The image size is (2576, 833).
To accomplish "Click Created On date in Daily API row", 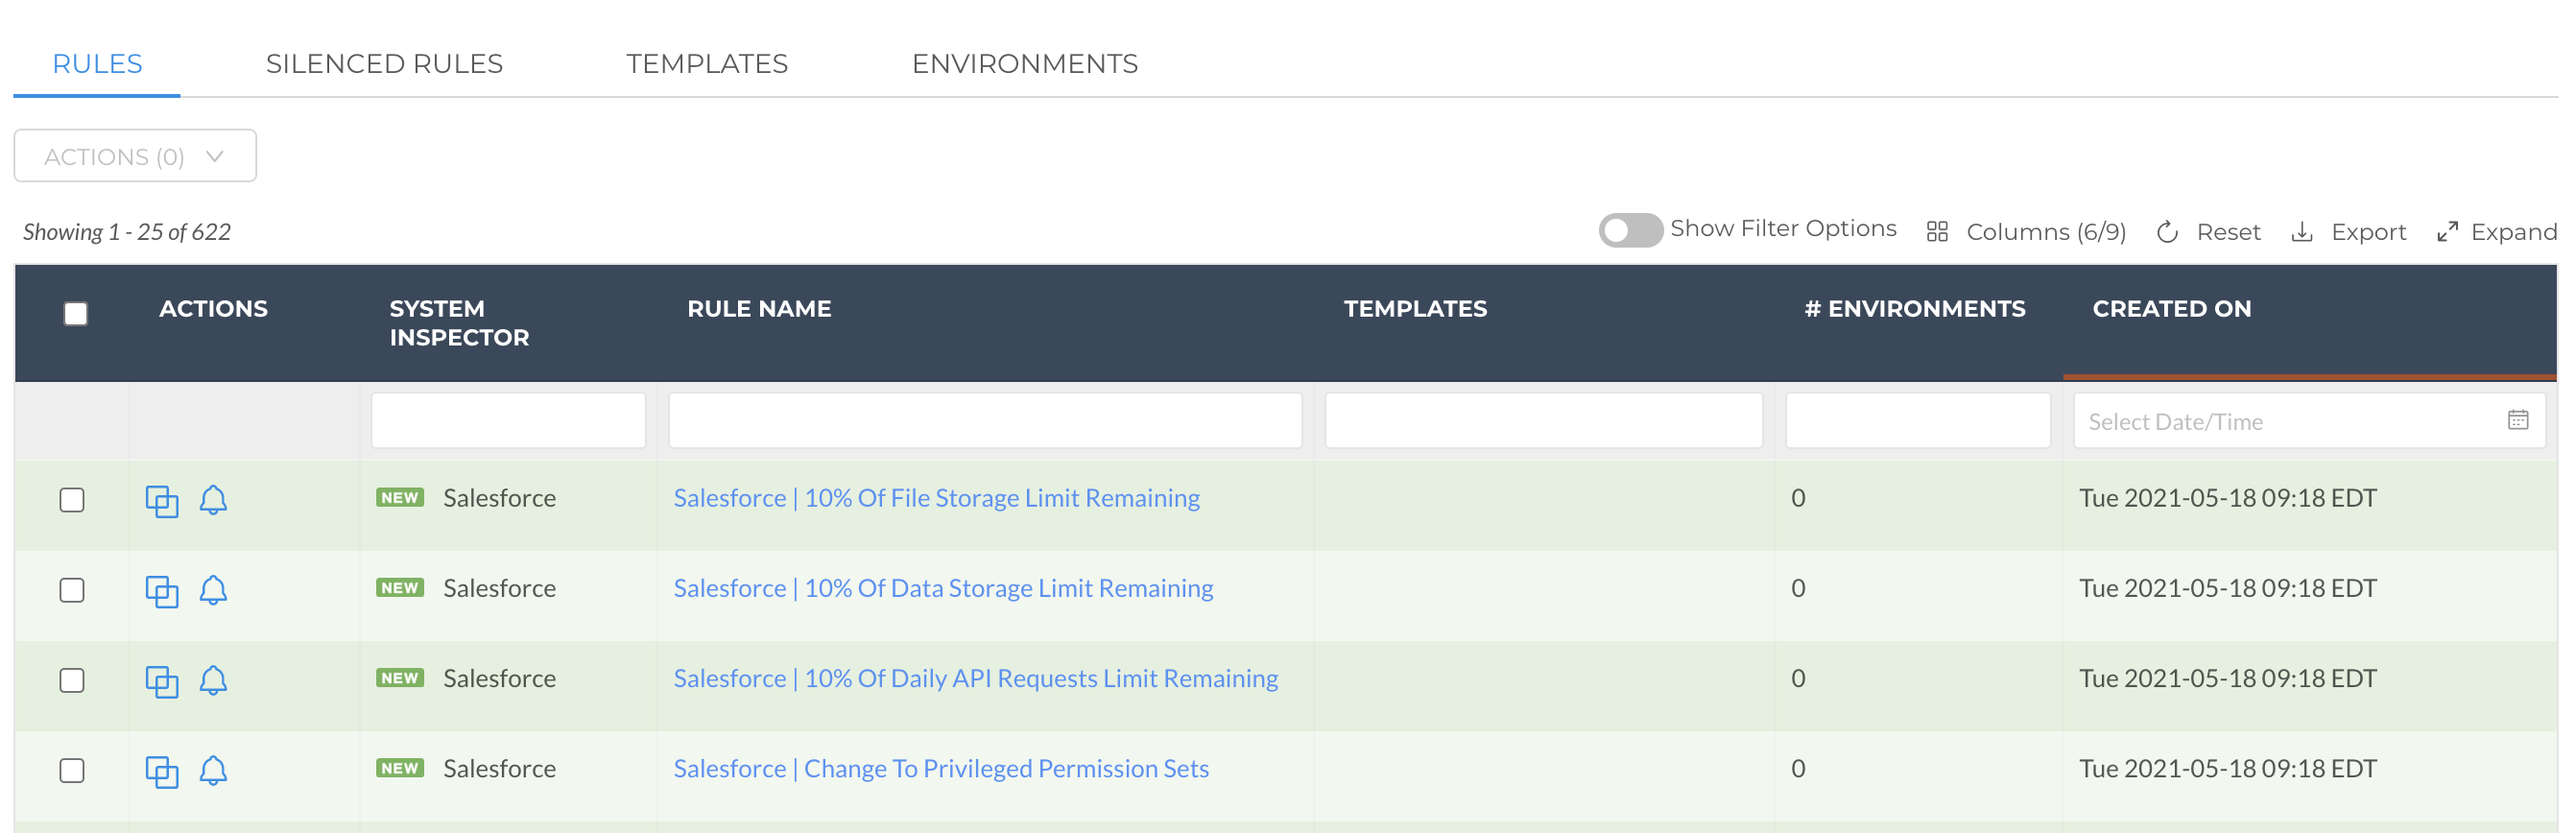I will point(2227,678).
